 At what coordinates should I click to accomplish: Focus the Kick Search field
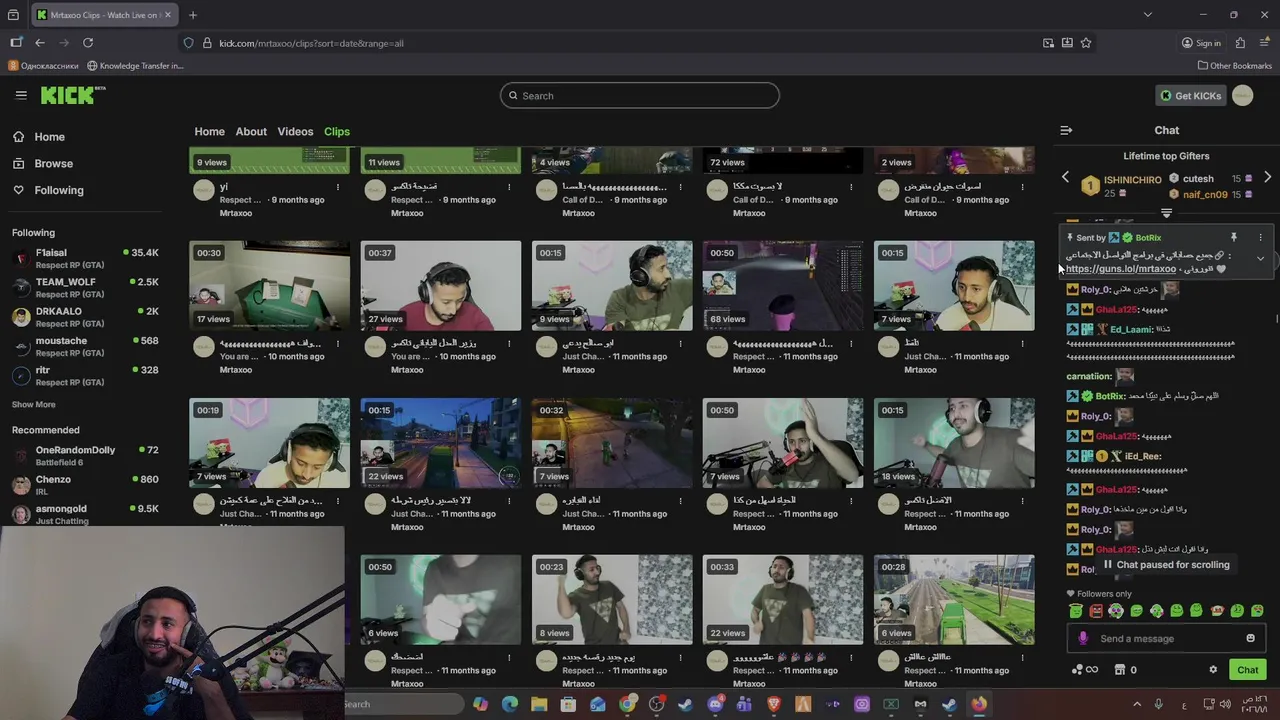pyautogui.click(x=640, y=96)
